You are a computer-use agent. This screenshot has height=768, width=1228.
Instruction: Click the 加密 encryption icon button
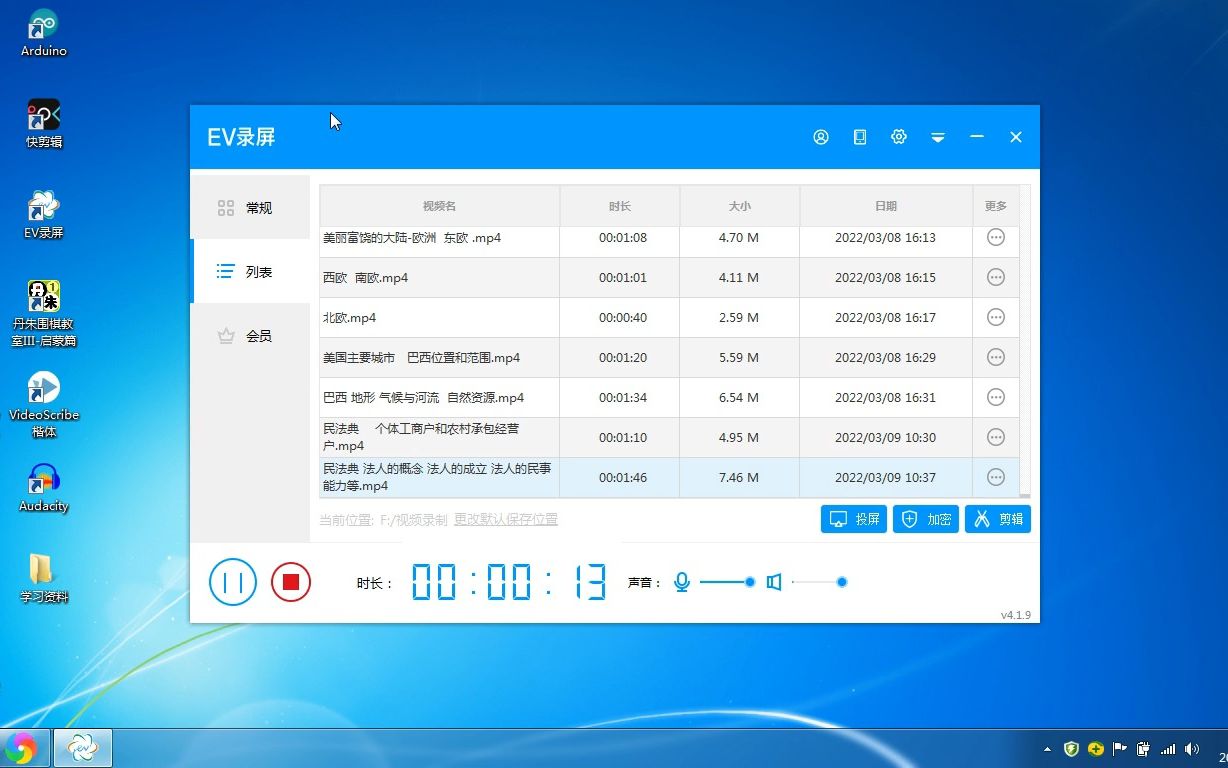925,519
